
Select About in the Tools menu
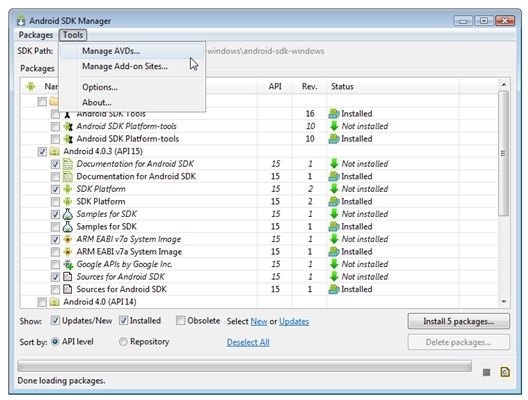pos(132,102)
